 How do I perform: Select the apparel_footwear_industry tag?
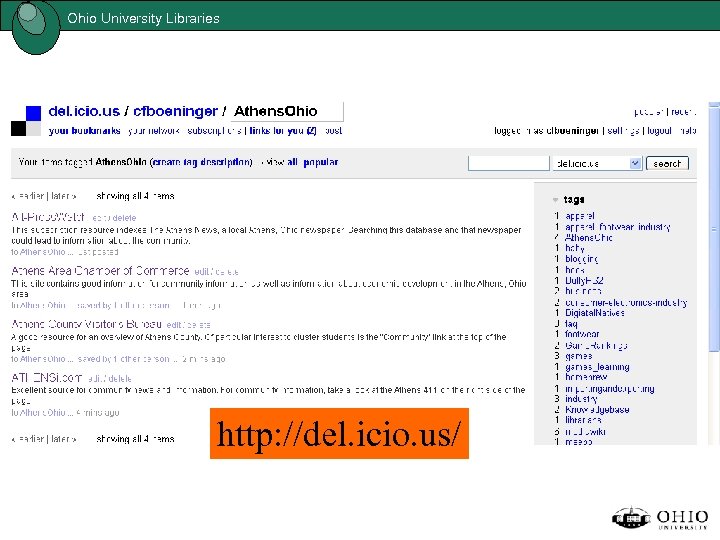[x=618, y=227]
